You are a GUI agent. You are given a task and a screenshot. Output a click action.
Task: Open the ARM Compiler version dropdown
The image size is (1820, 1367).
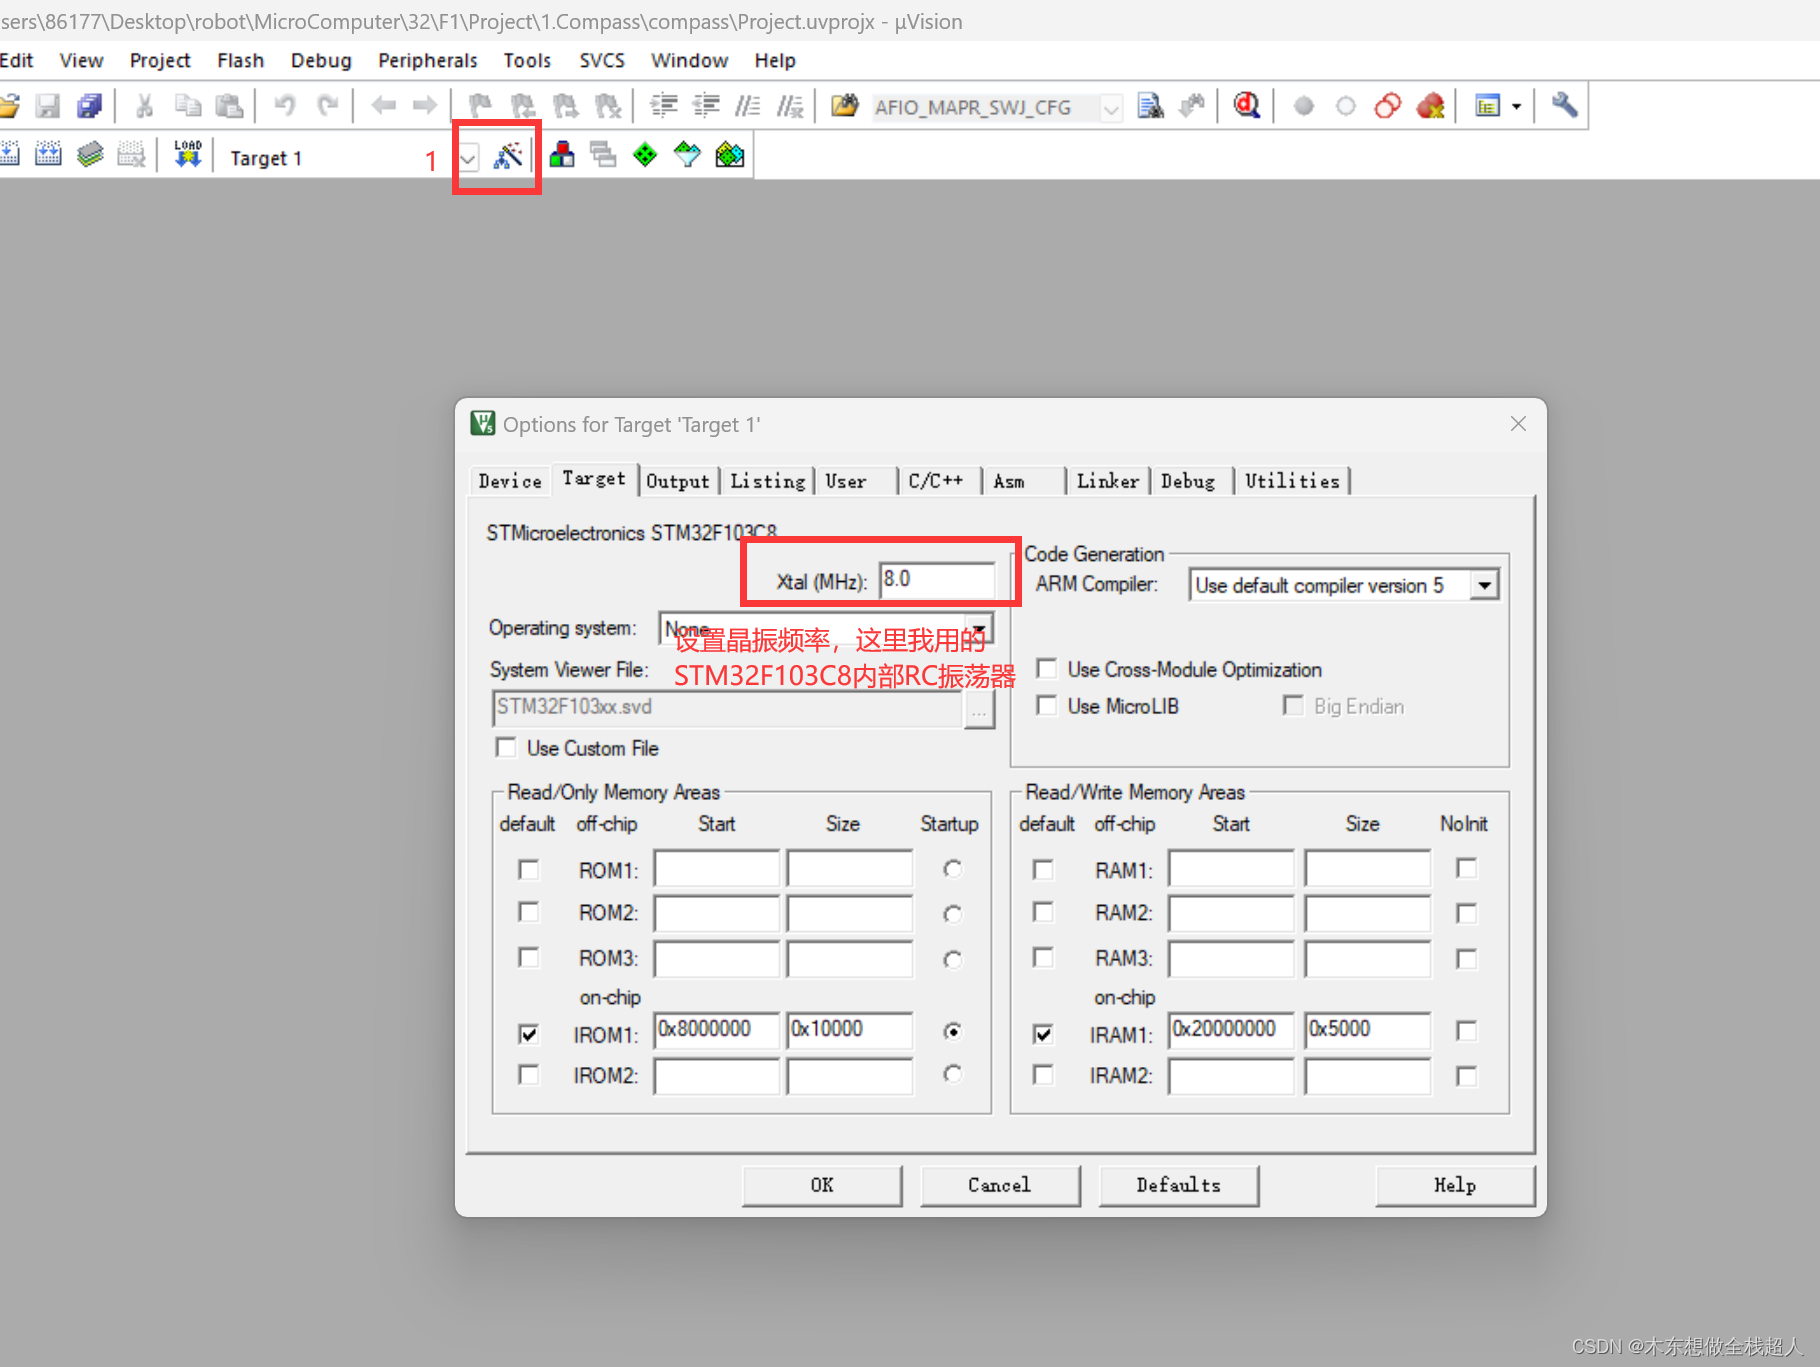1485,585
